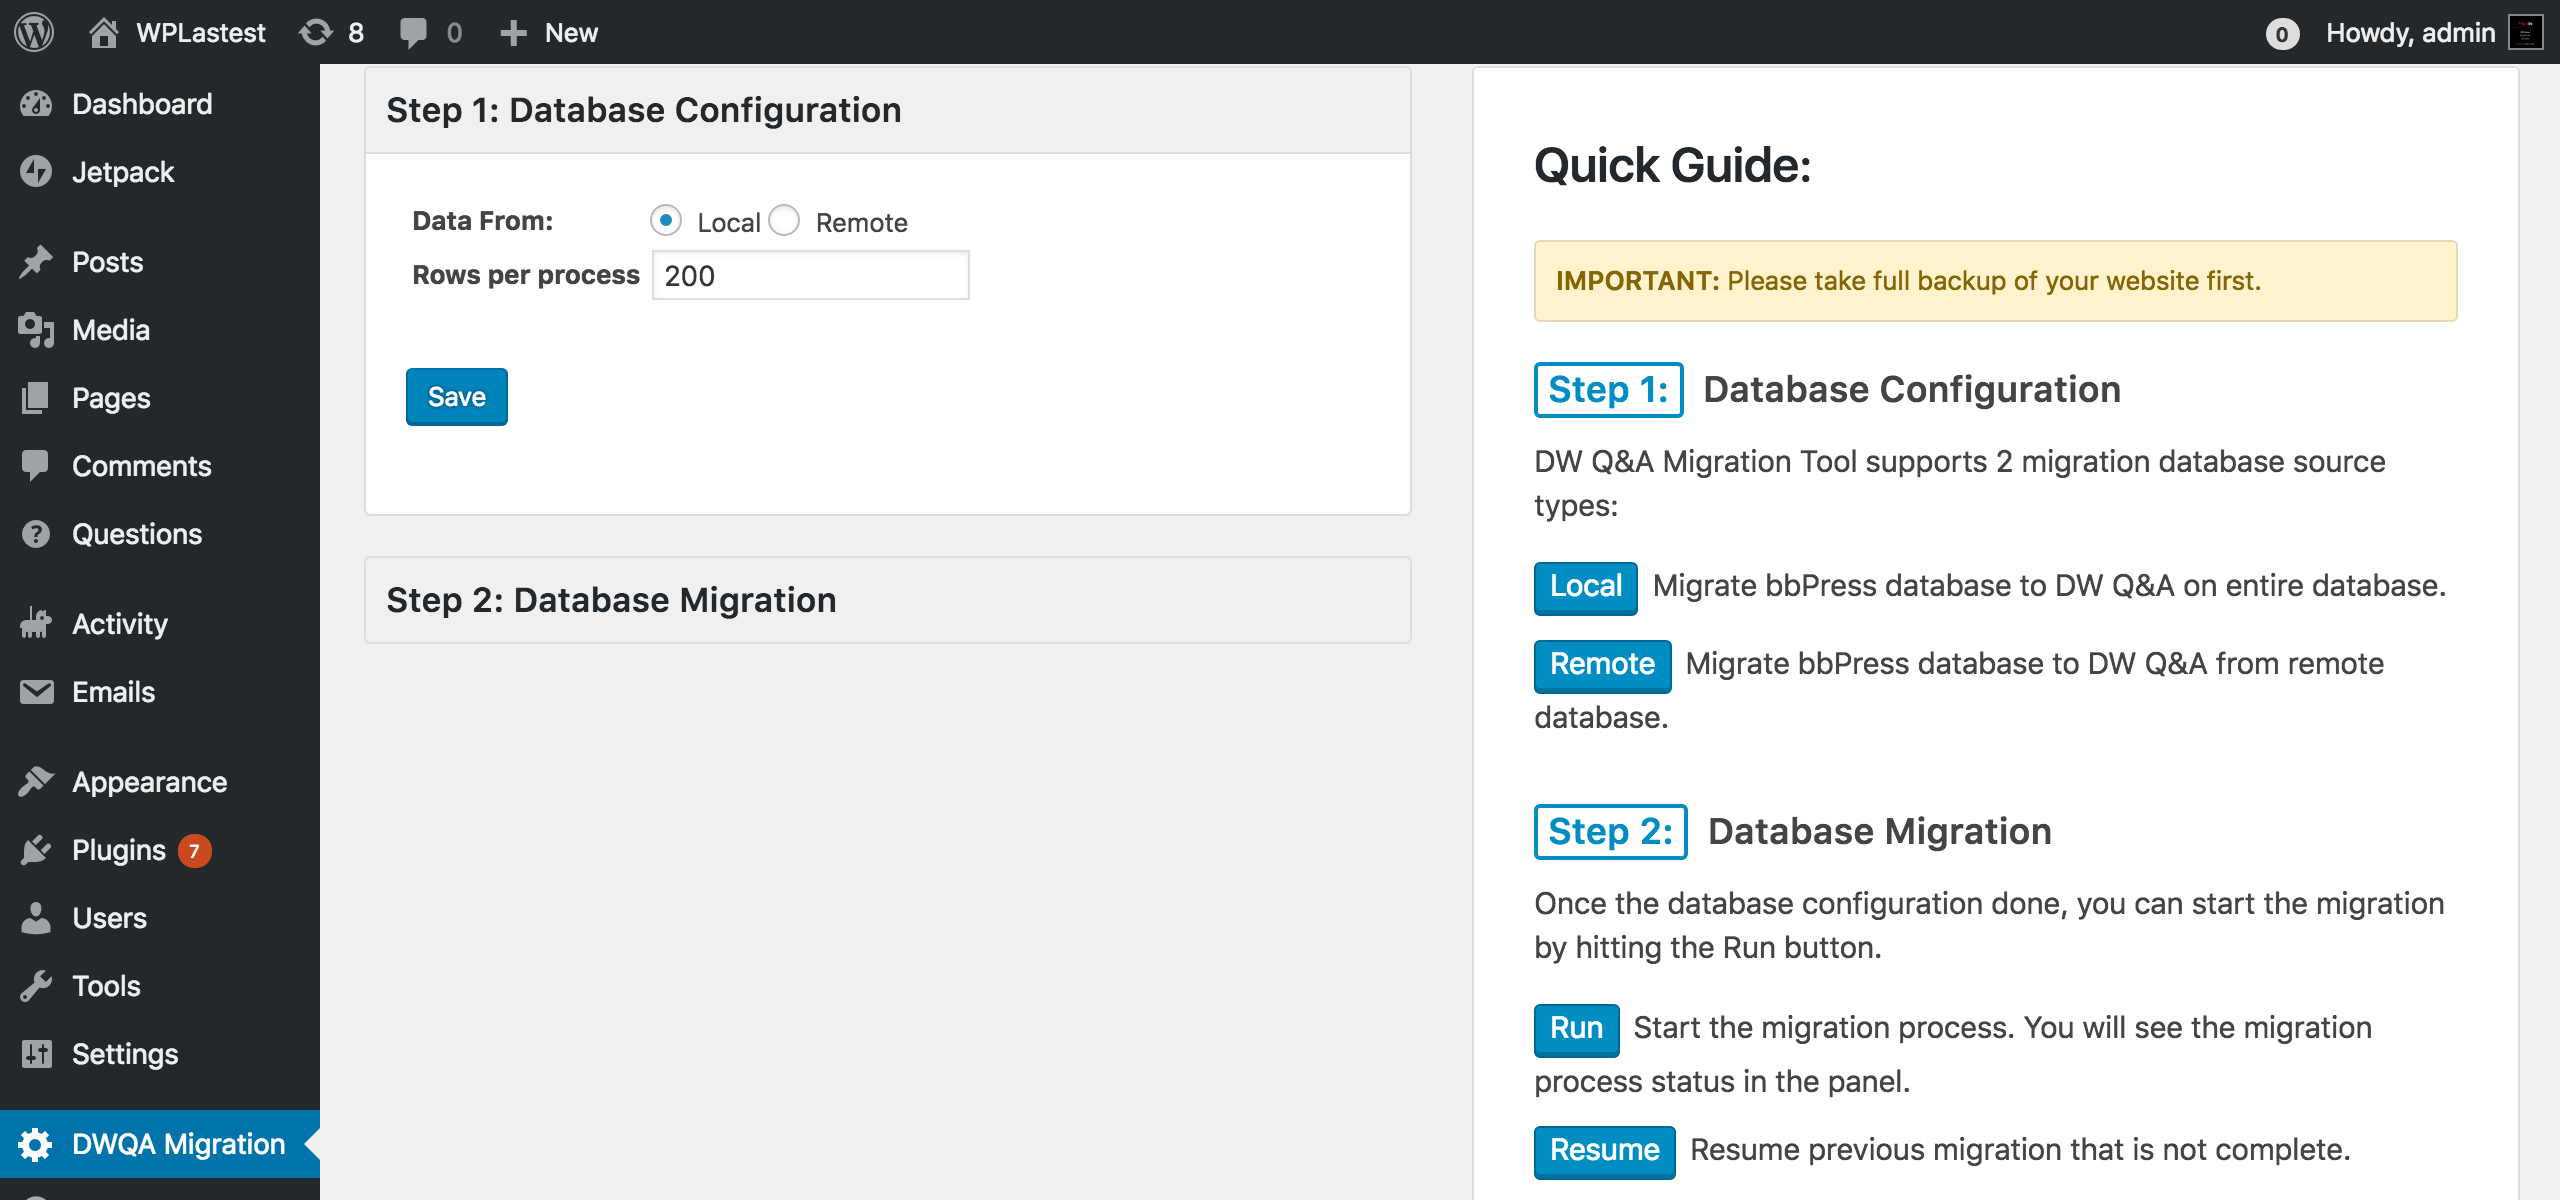Click the plus icon for New
Screen dimensions: 2560x1200
[513, 33]
